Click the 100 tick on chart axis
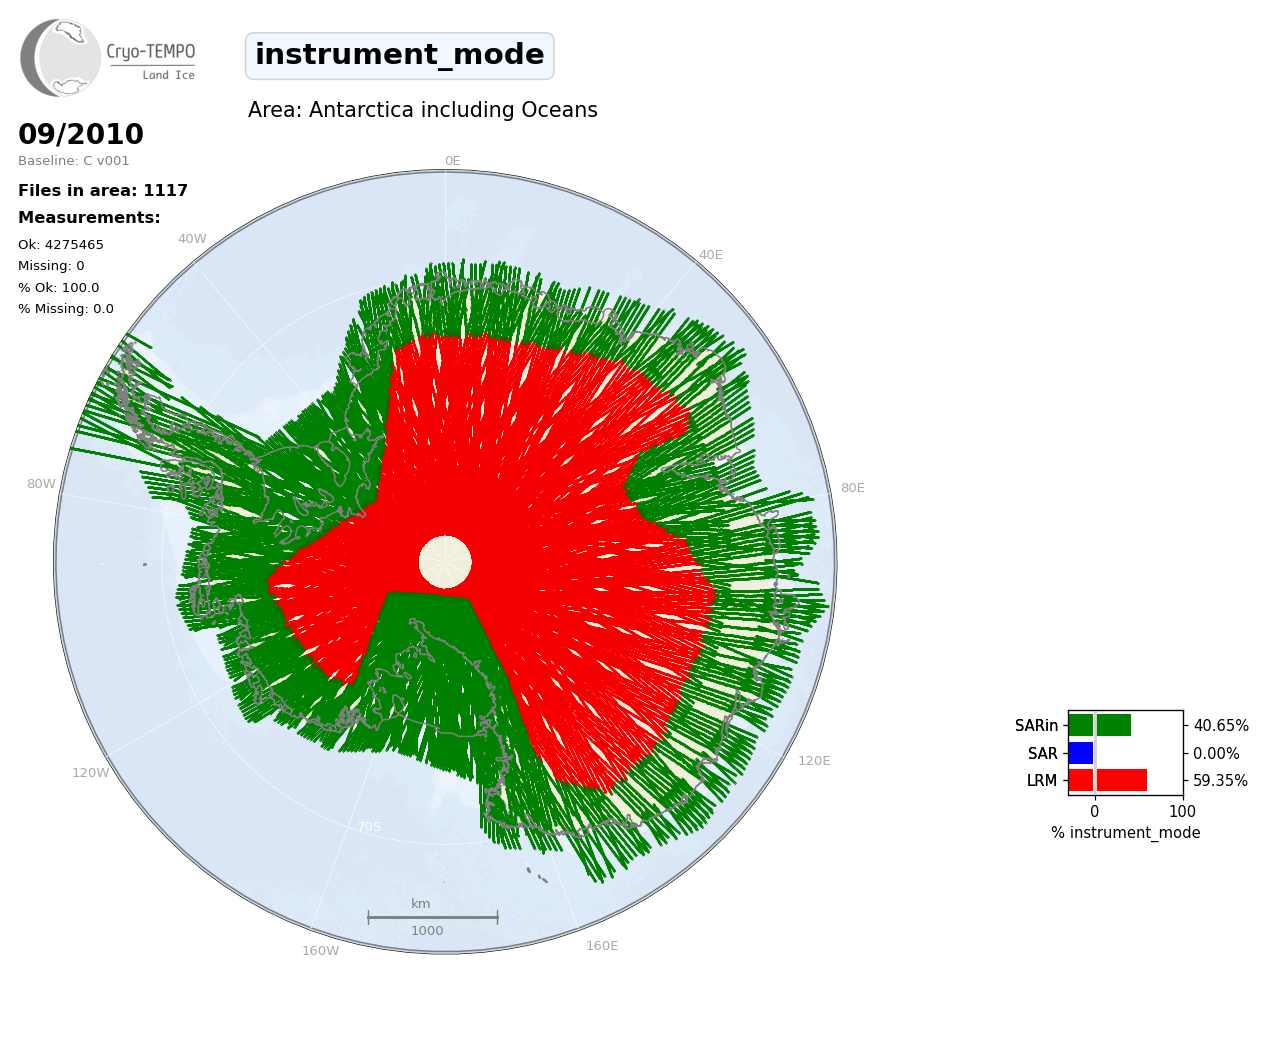 coord(1183,812)
